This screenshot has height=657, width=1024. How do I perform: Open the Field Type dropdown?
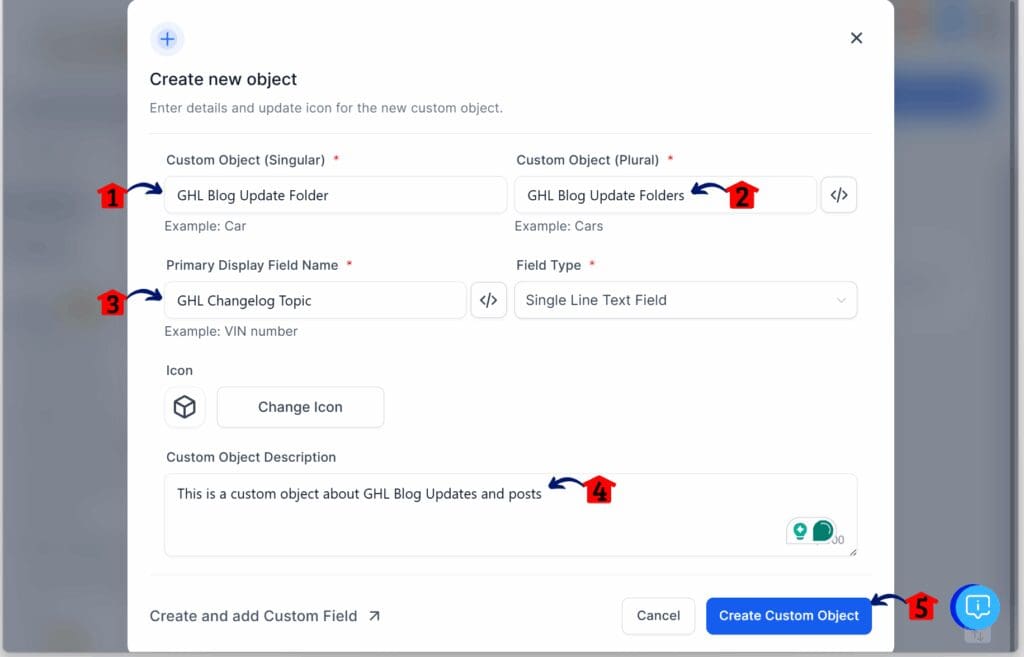685,300
